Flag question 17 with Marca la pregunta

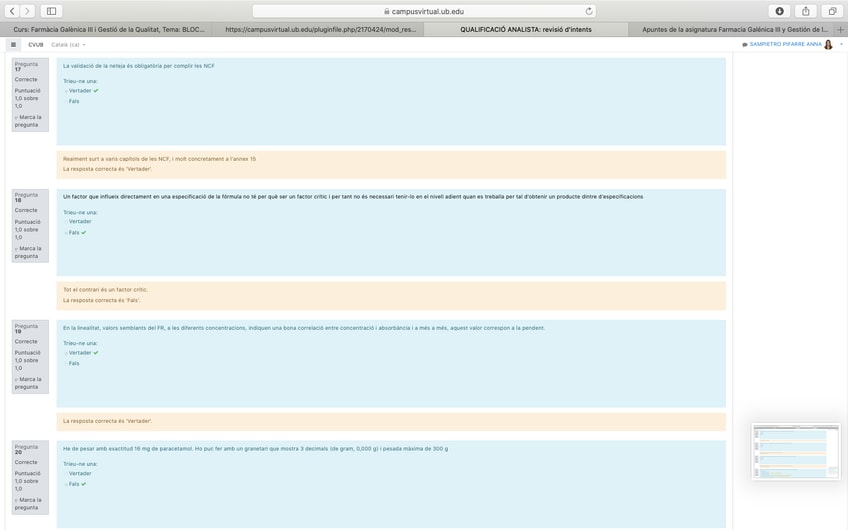pos(28,121)
